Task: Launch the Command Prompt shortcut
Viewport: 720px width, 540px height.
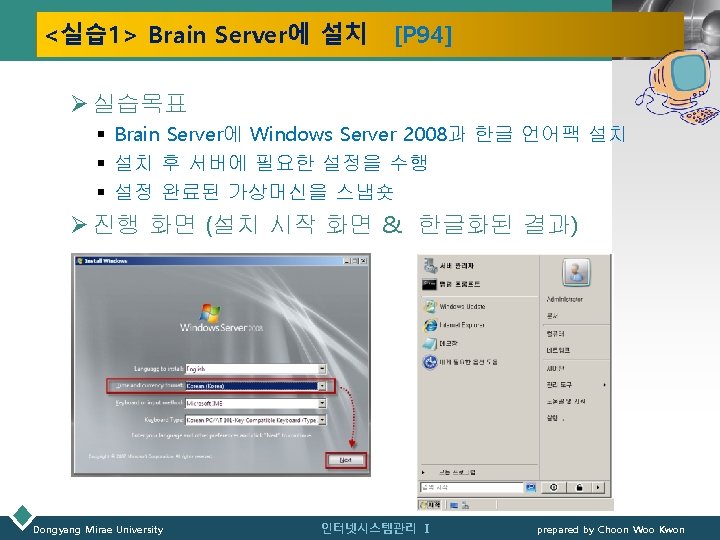Action: point(451,284)
